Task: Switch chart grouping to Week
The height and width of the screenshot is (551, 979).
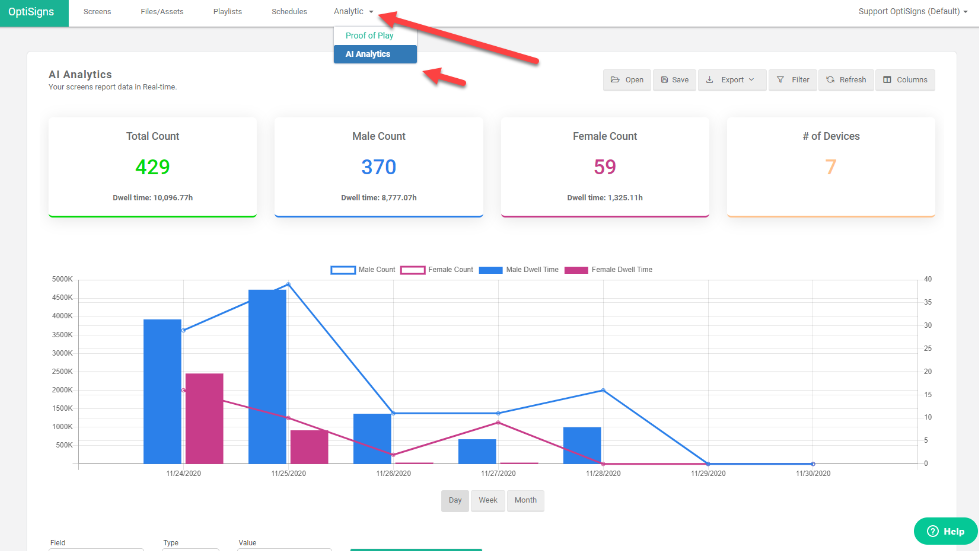Action: (488, 500)
